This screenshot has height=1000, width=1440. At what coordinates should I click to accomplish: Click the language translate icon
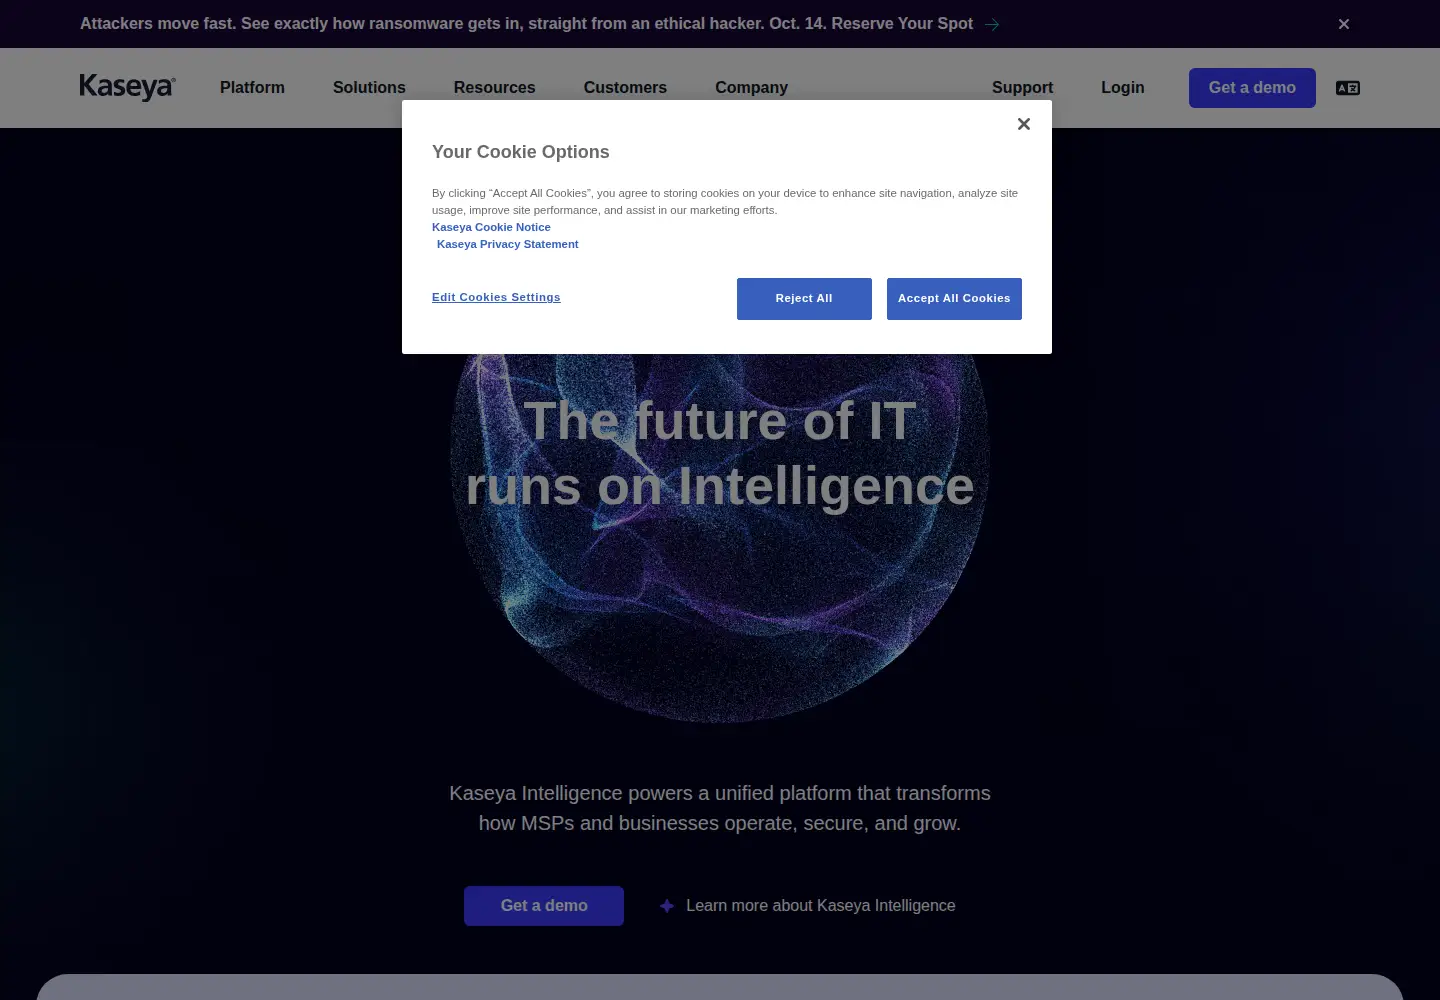(x=1348, y=88)
